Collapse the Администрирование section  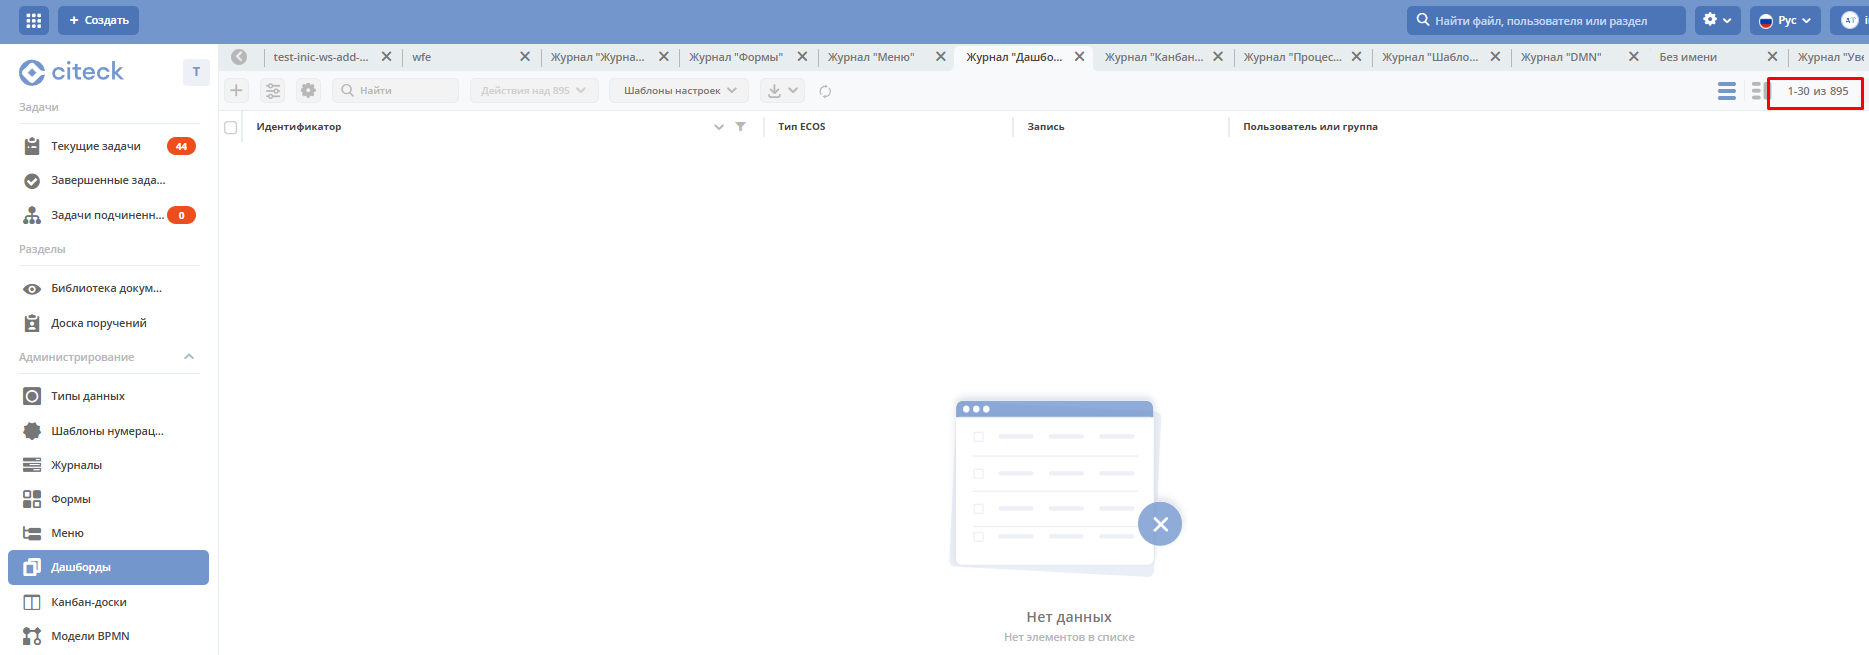pyautogui.click(x=189, y=357)
